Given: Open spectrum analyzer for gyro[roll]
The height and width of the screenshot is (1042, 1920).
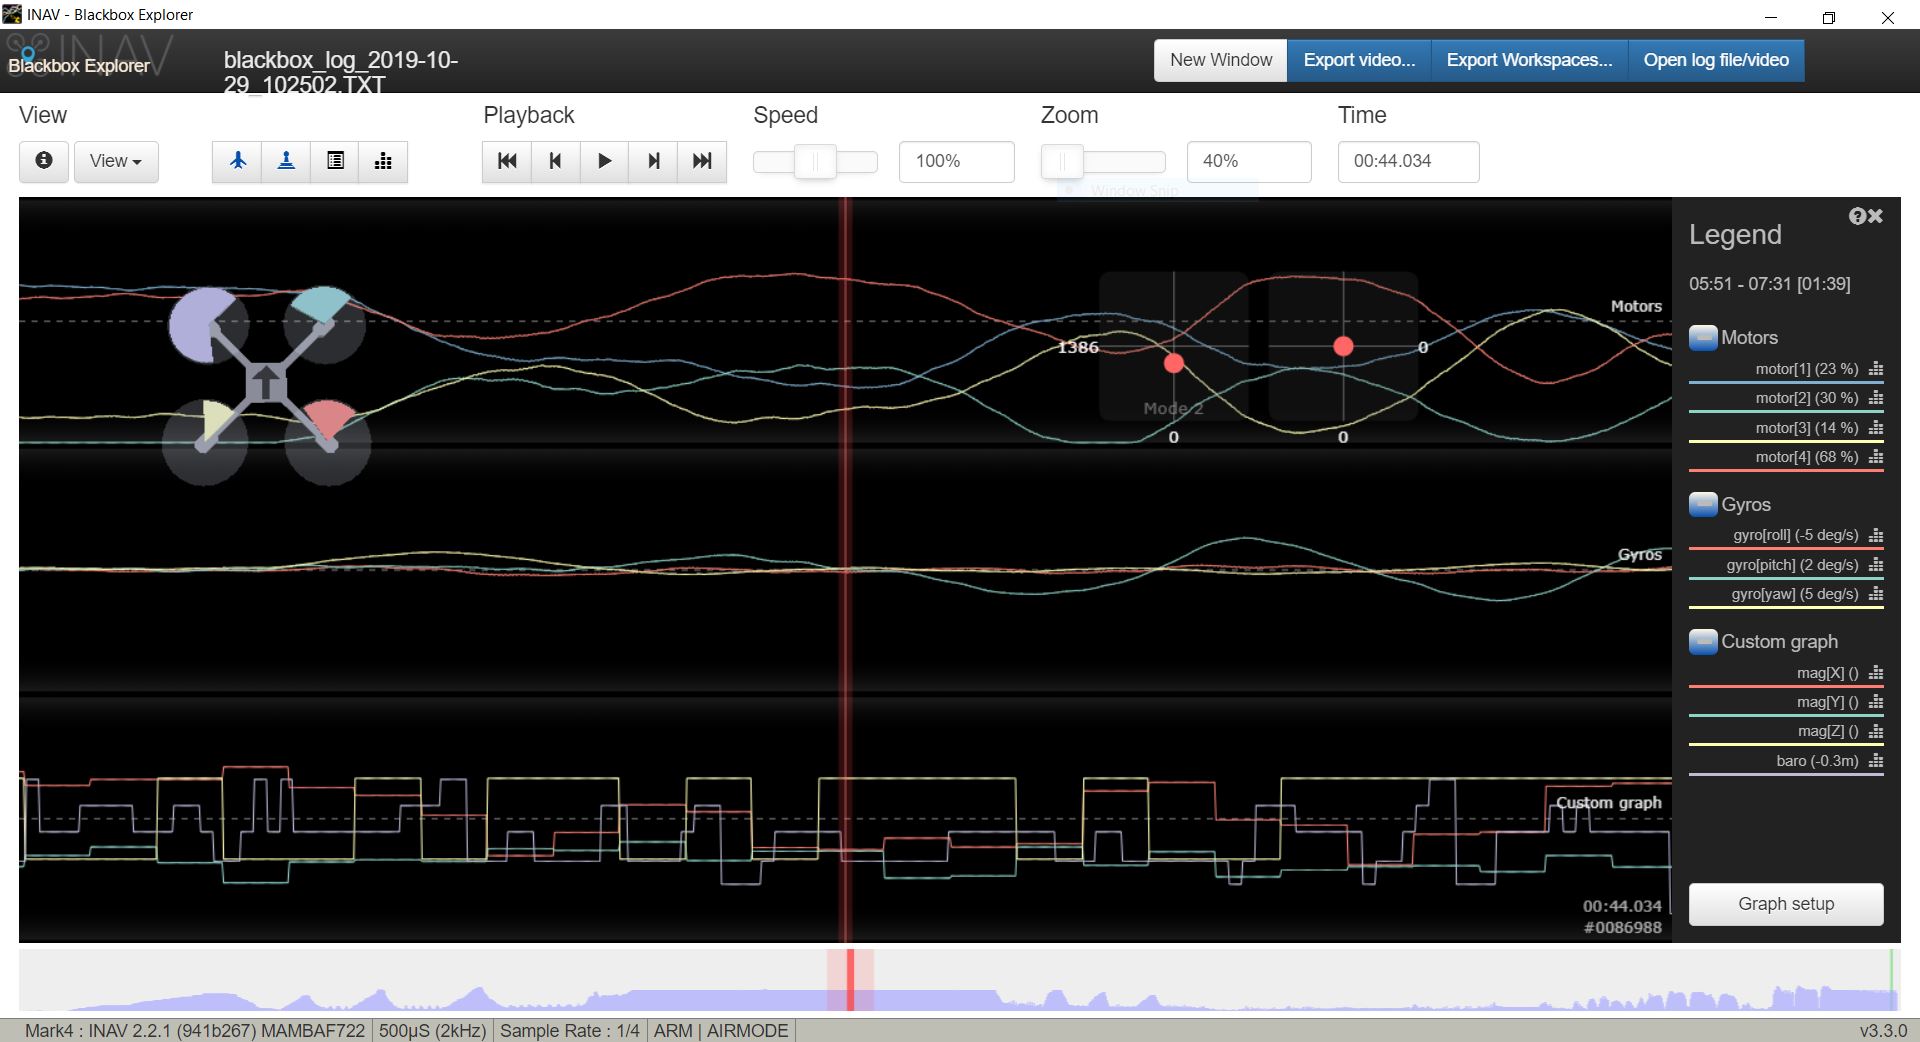Looking at the screenshot, I should tap(1877, 536).
